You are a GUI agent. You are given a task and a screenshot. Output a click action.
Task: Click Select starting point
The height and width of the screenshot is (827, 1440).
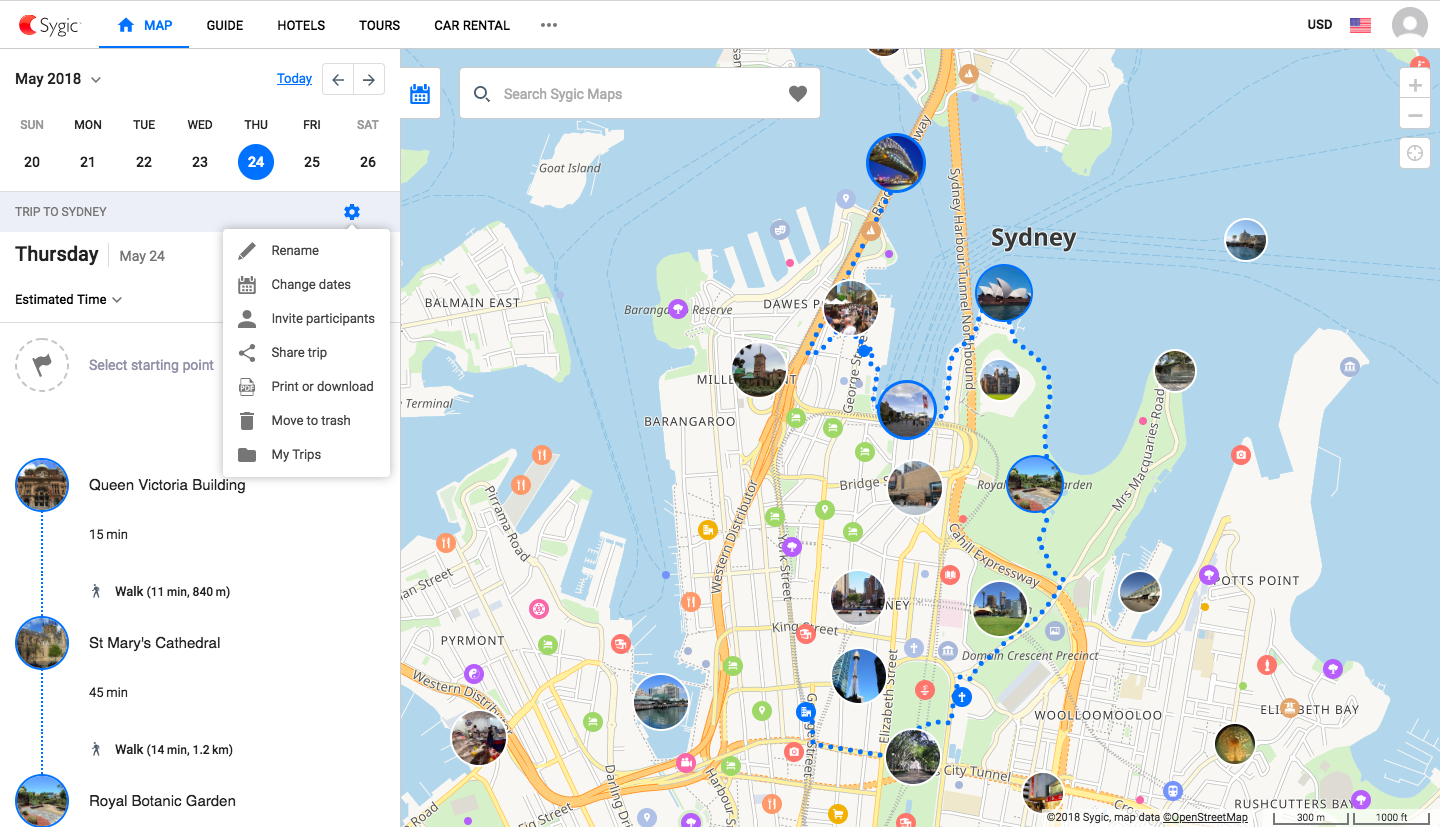click(151, 365)
